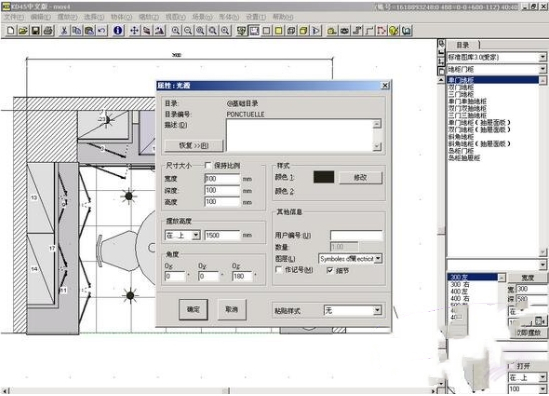Click the scissors cut icon

[x=64, y=31]
